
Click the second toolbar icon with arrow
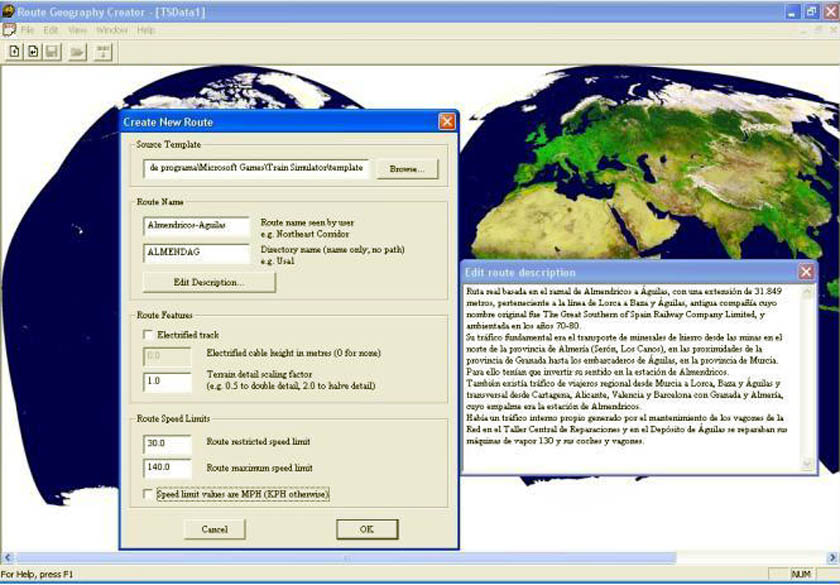[34, 51]
